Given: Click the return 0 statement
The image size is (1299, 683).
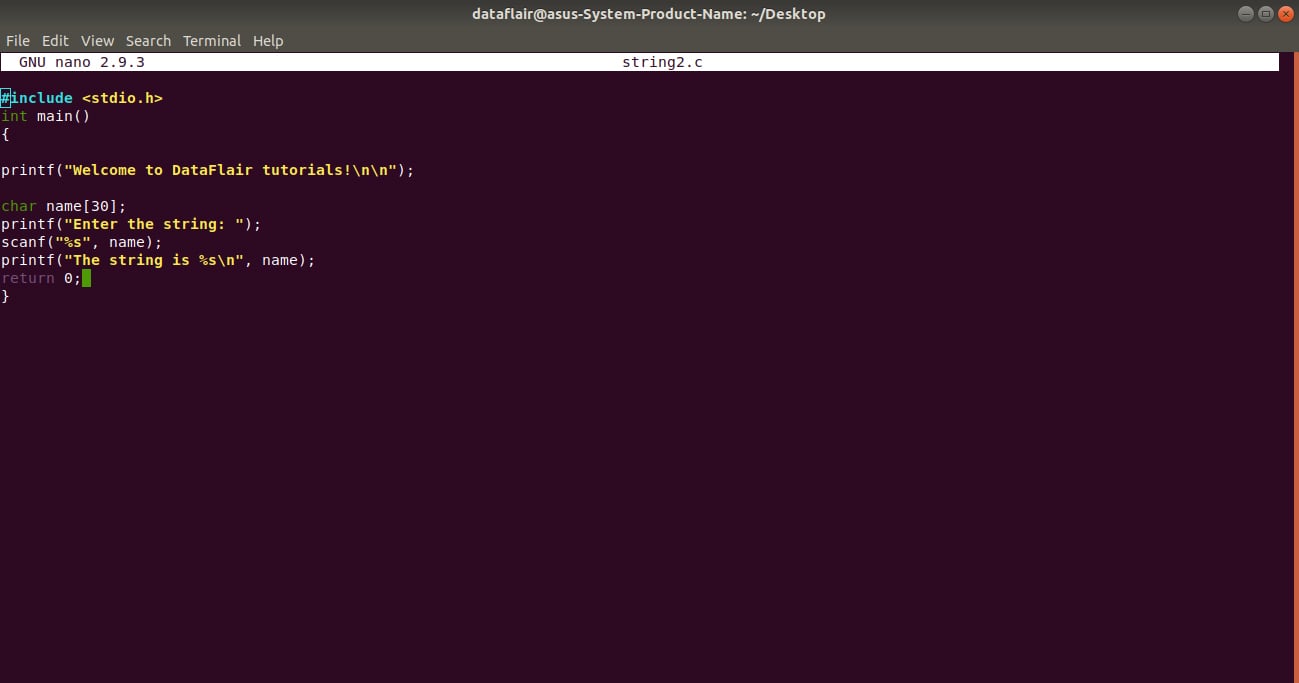Looking at the screenshot, I should point(40,278).
